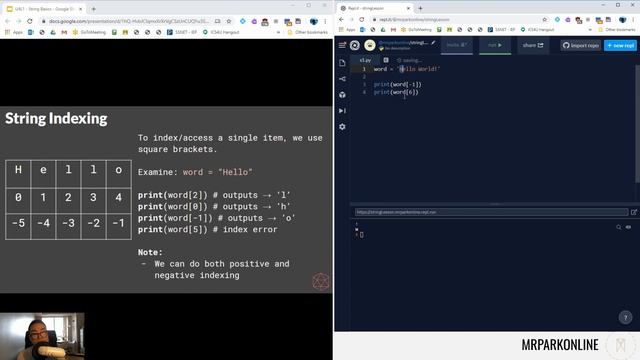Viewport: 640px width, 360px height.
Task: Click code line 1 word = 'Hello world!'
Action: click(407, 69)
